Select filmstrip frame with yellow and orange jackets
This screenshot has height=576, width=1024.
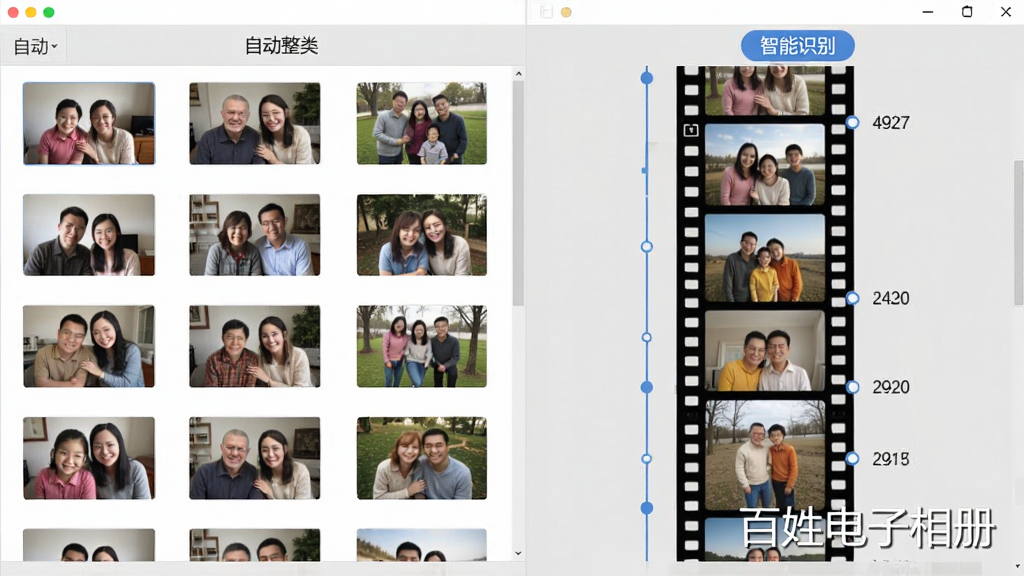click(765, 258)
